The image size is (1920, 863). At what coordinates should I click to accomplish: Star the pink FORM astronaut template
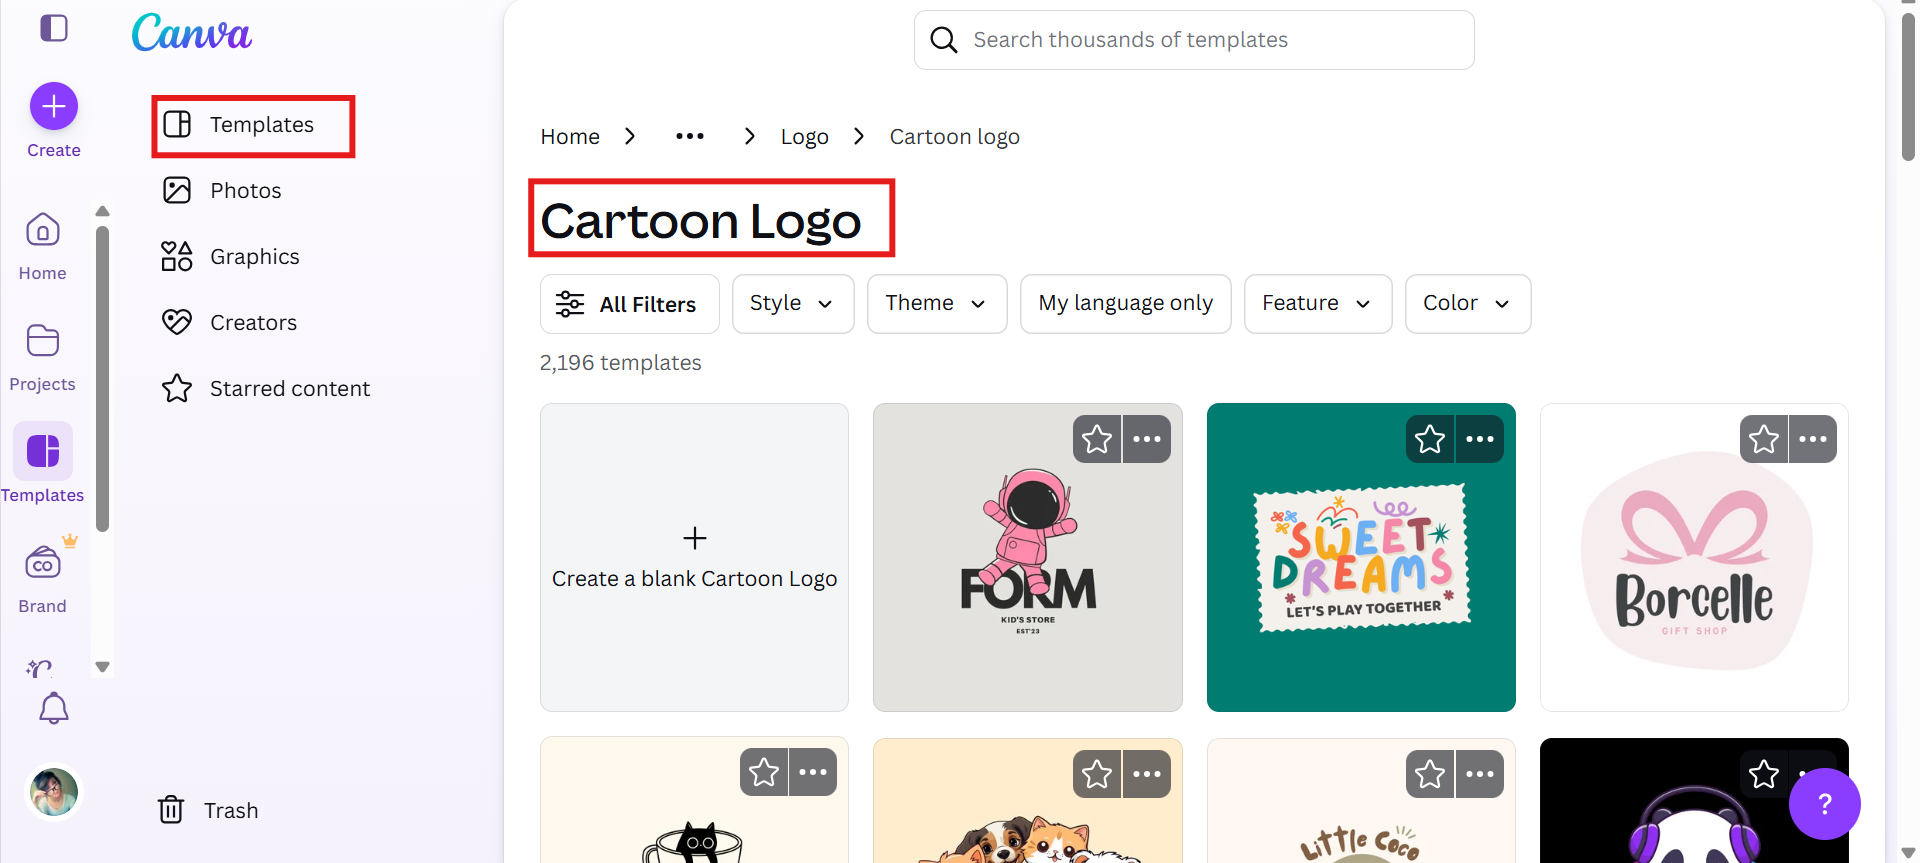click(x=1096, y=438)
